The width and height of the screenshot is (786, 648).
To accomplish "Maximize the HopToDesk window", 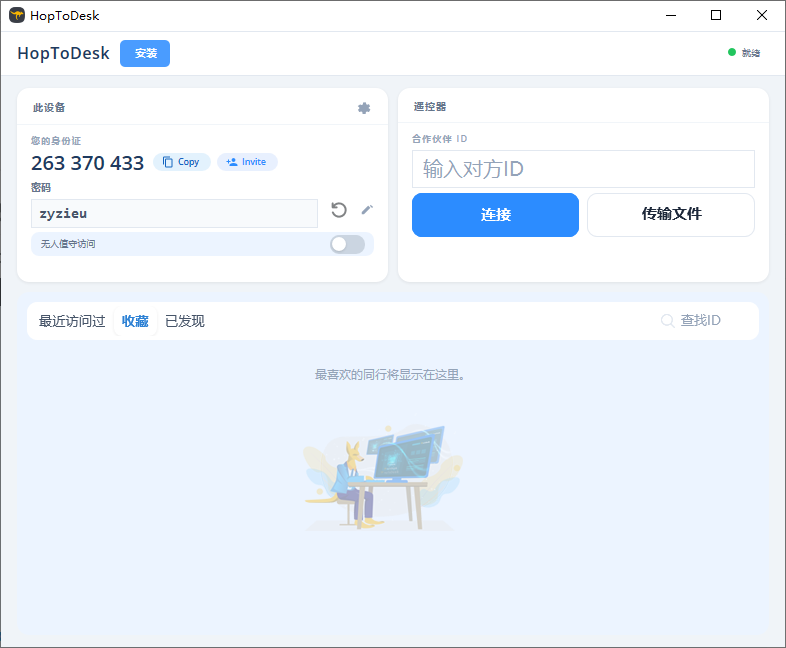I will pos(716,15).
